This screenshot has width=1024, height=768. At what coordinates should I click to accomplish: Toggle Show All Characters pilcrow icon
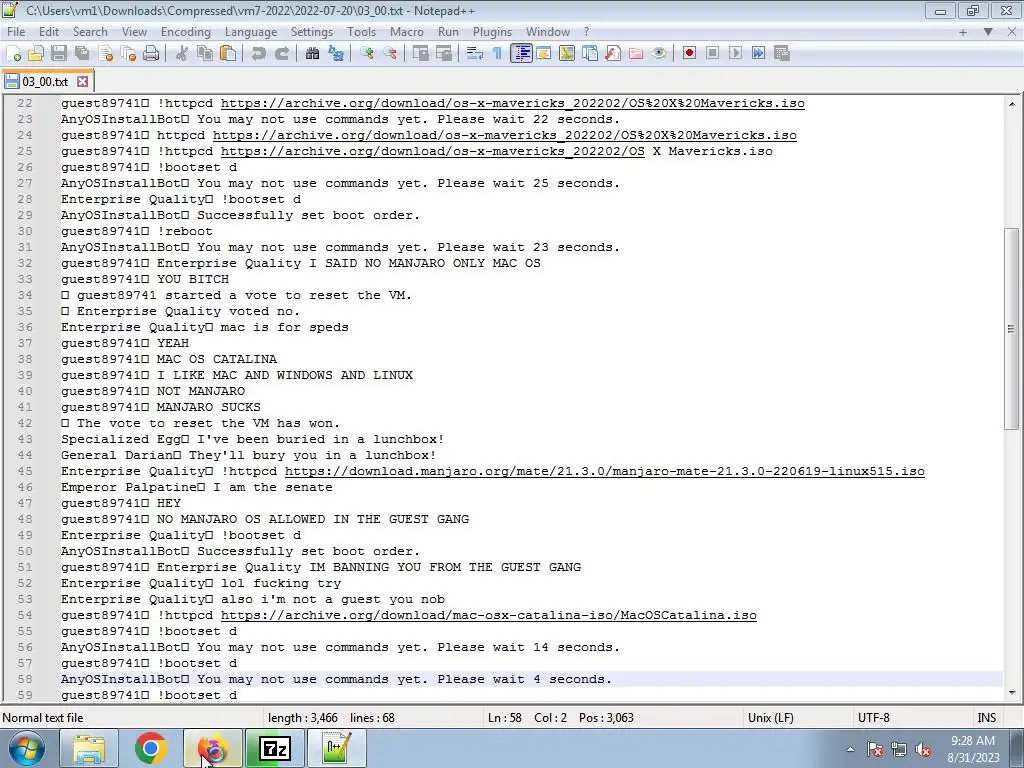[498, 54]
